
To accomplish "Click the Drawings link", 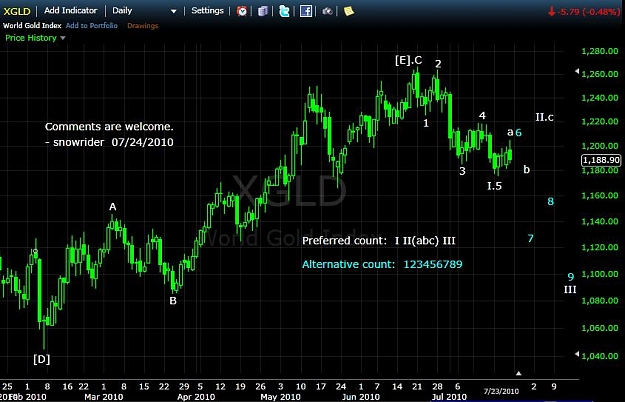I will click(143, 25).
